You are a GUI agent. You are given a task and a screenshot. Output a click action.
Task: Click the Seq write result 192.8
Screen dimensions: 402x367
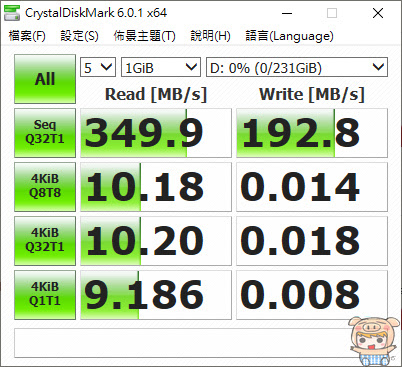click(312, 133)
